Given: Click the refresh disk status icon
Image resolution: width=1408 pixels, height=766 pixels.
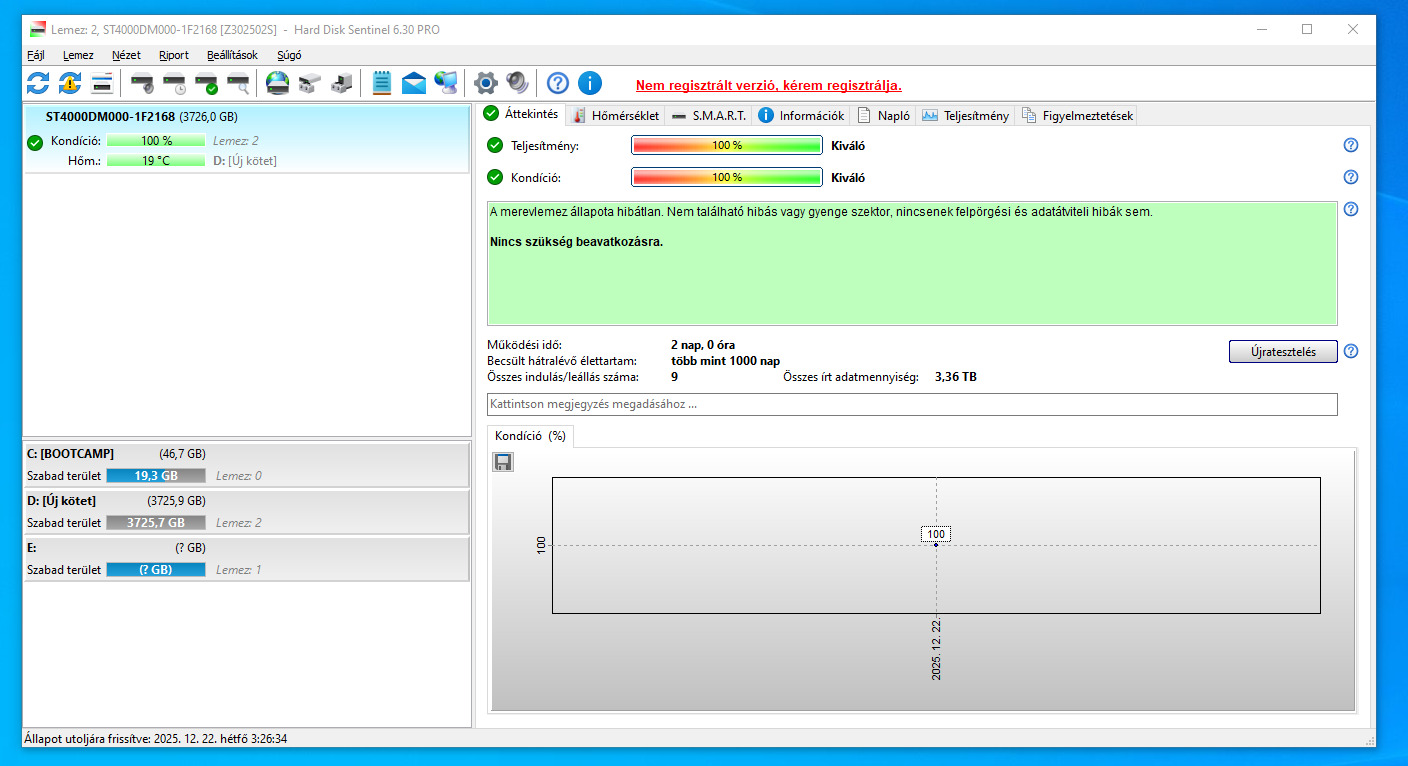Looking at the screenshot, I should pyautogui.click(x=37, y=83).
